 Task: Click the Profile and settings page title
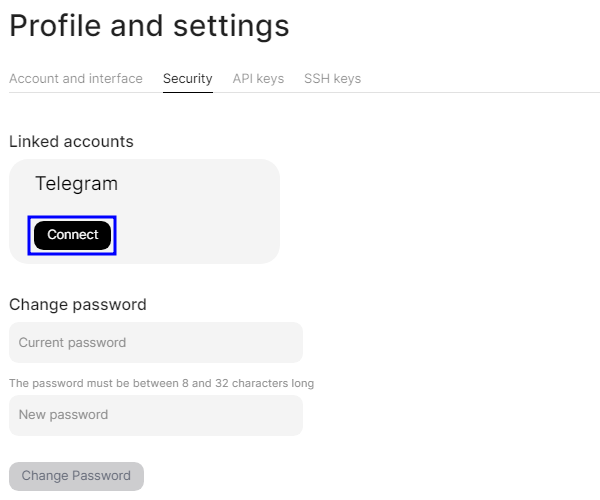point(149,26)
